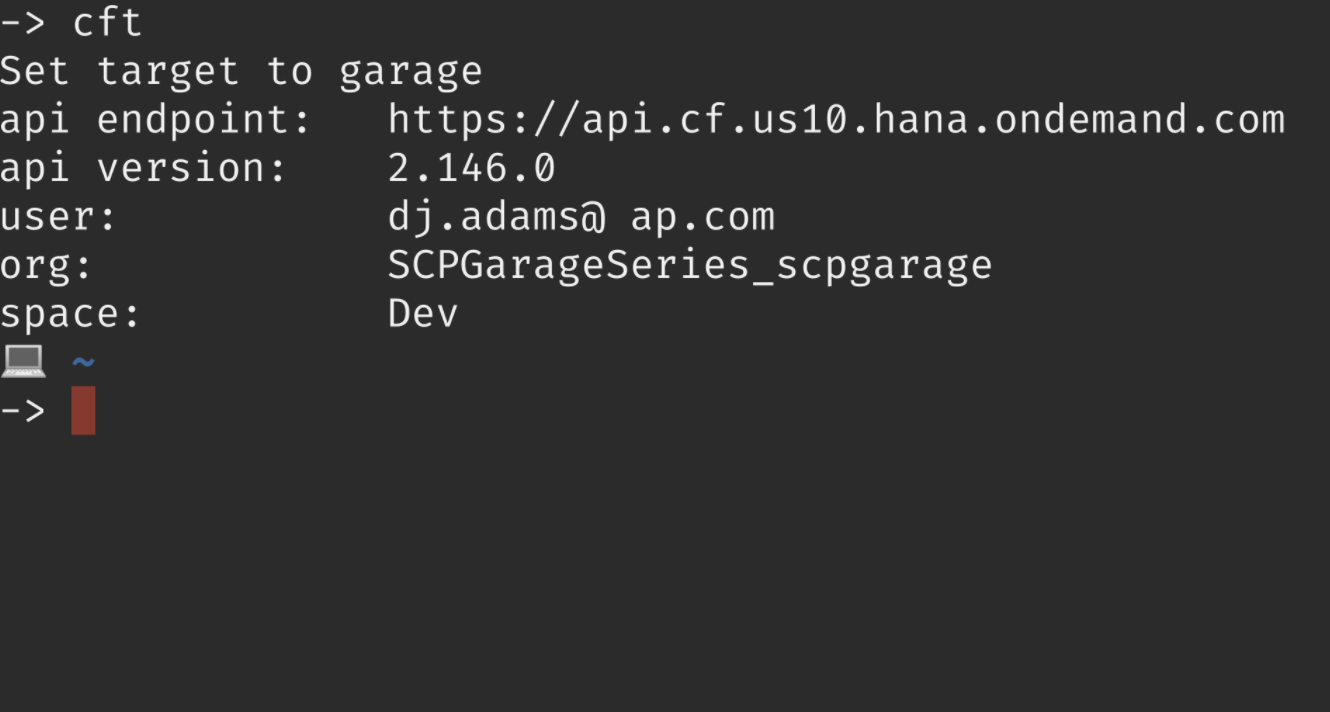Click the "user:" label
The width and height of the screenshot is (1330, 712).
[59, 217]
